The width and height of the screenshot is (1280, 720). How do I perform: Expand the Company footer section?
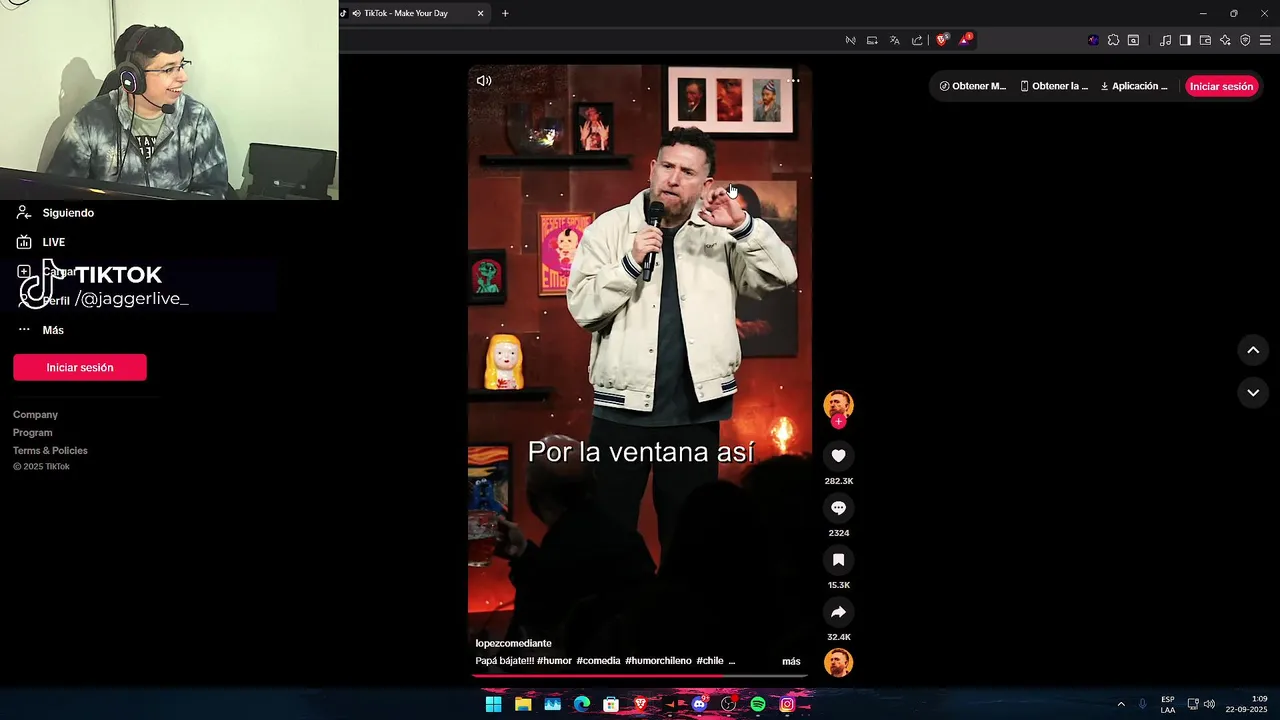point(35,414)
